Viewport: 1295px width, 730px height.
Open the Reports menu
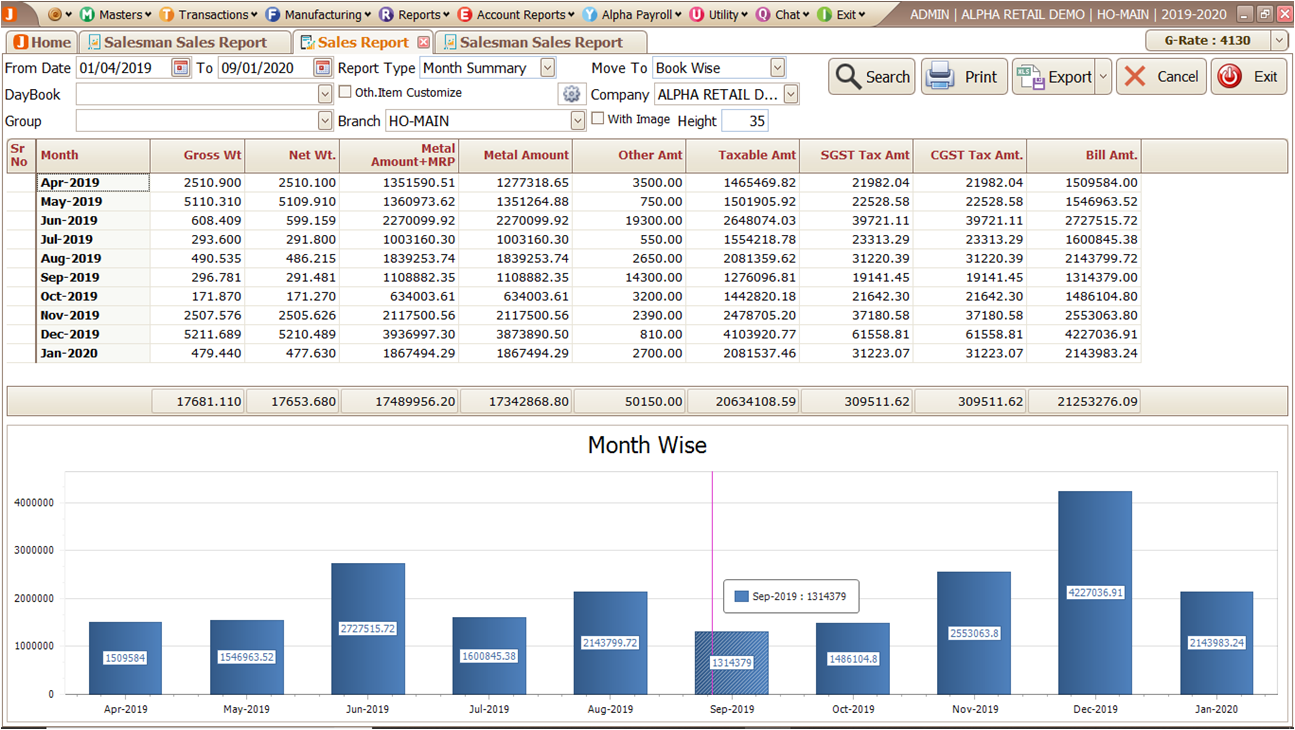[x=415, y=15]
